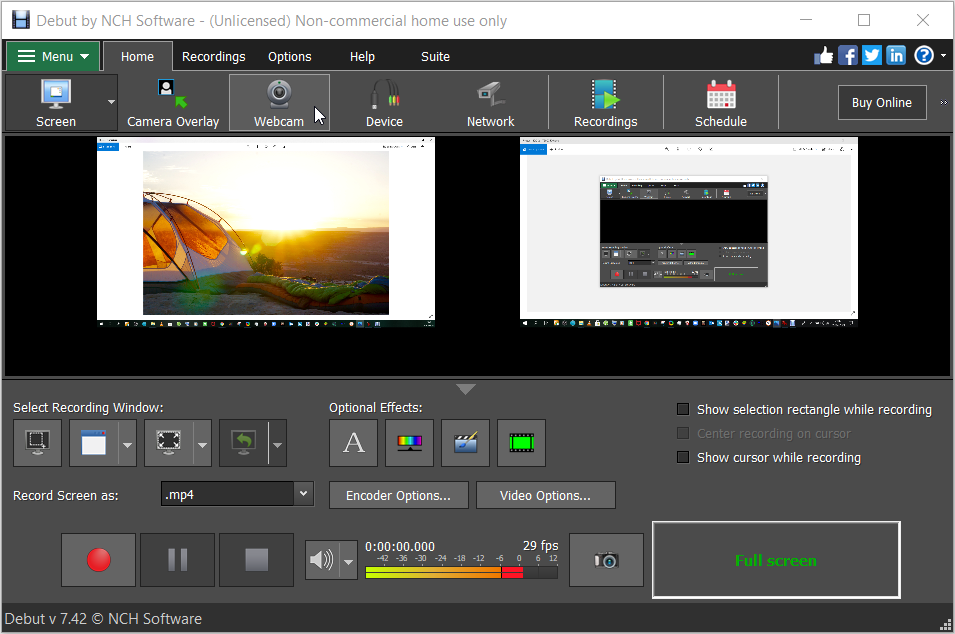
Task: Click Buy Online button
Action: point(882,102)
